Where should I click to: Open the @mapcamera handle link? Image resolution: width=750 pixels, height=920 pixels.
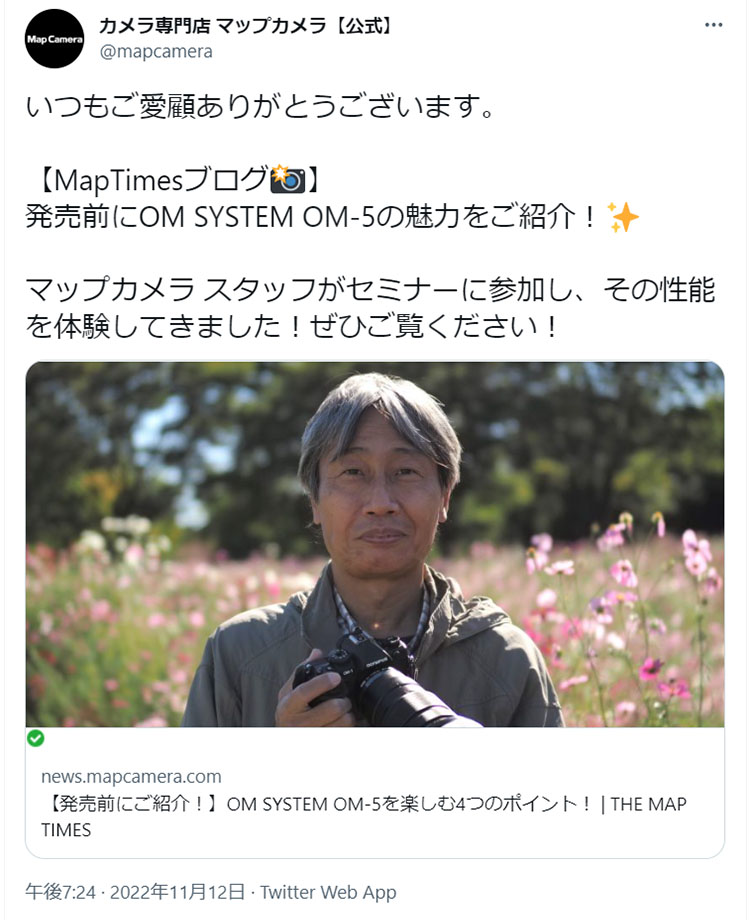[156, 52]
